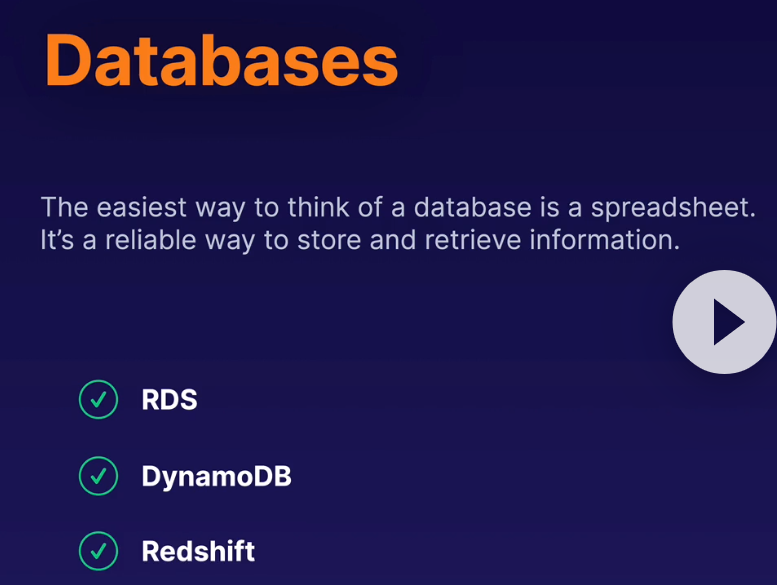Click the word "information" in the description
This screenshot has height=585, width=777.
[604, 240]
